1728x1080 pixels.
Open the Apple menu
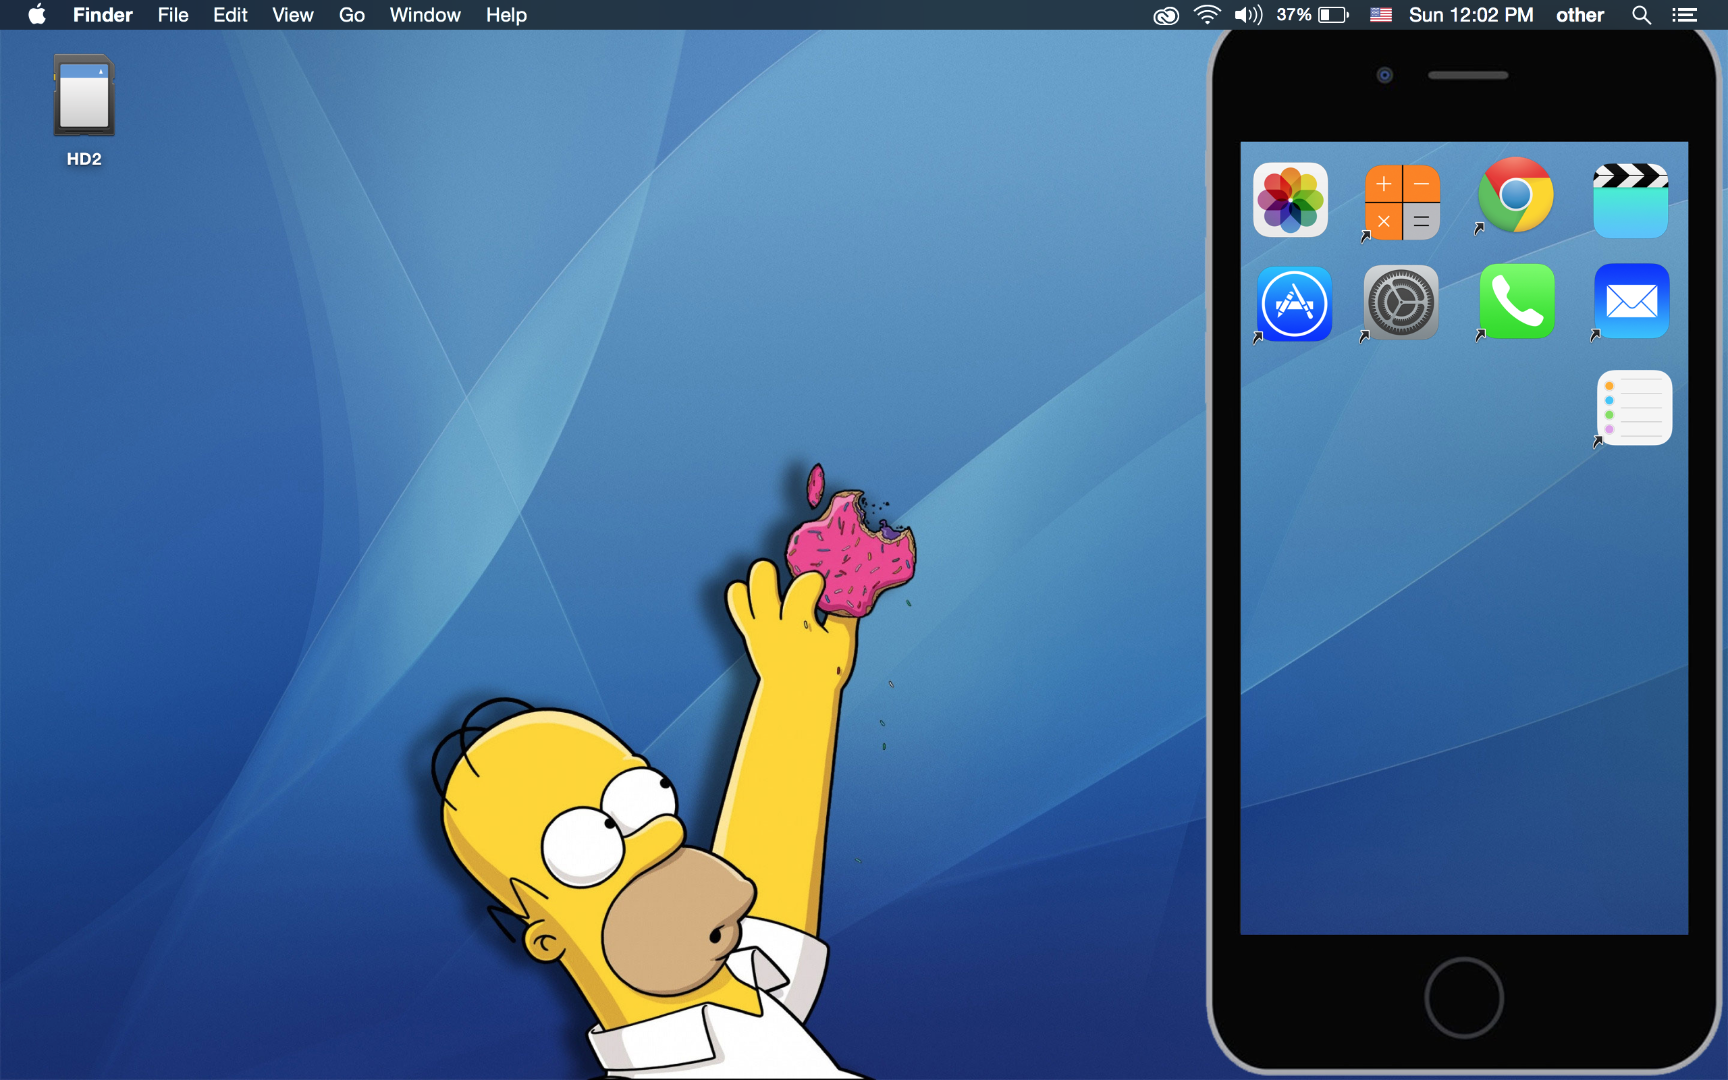point(37,15)
